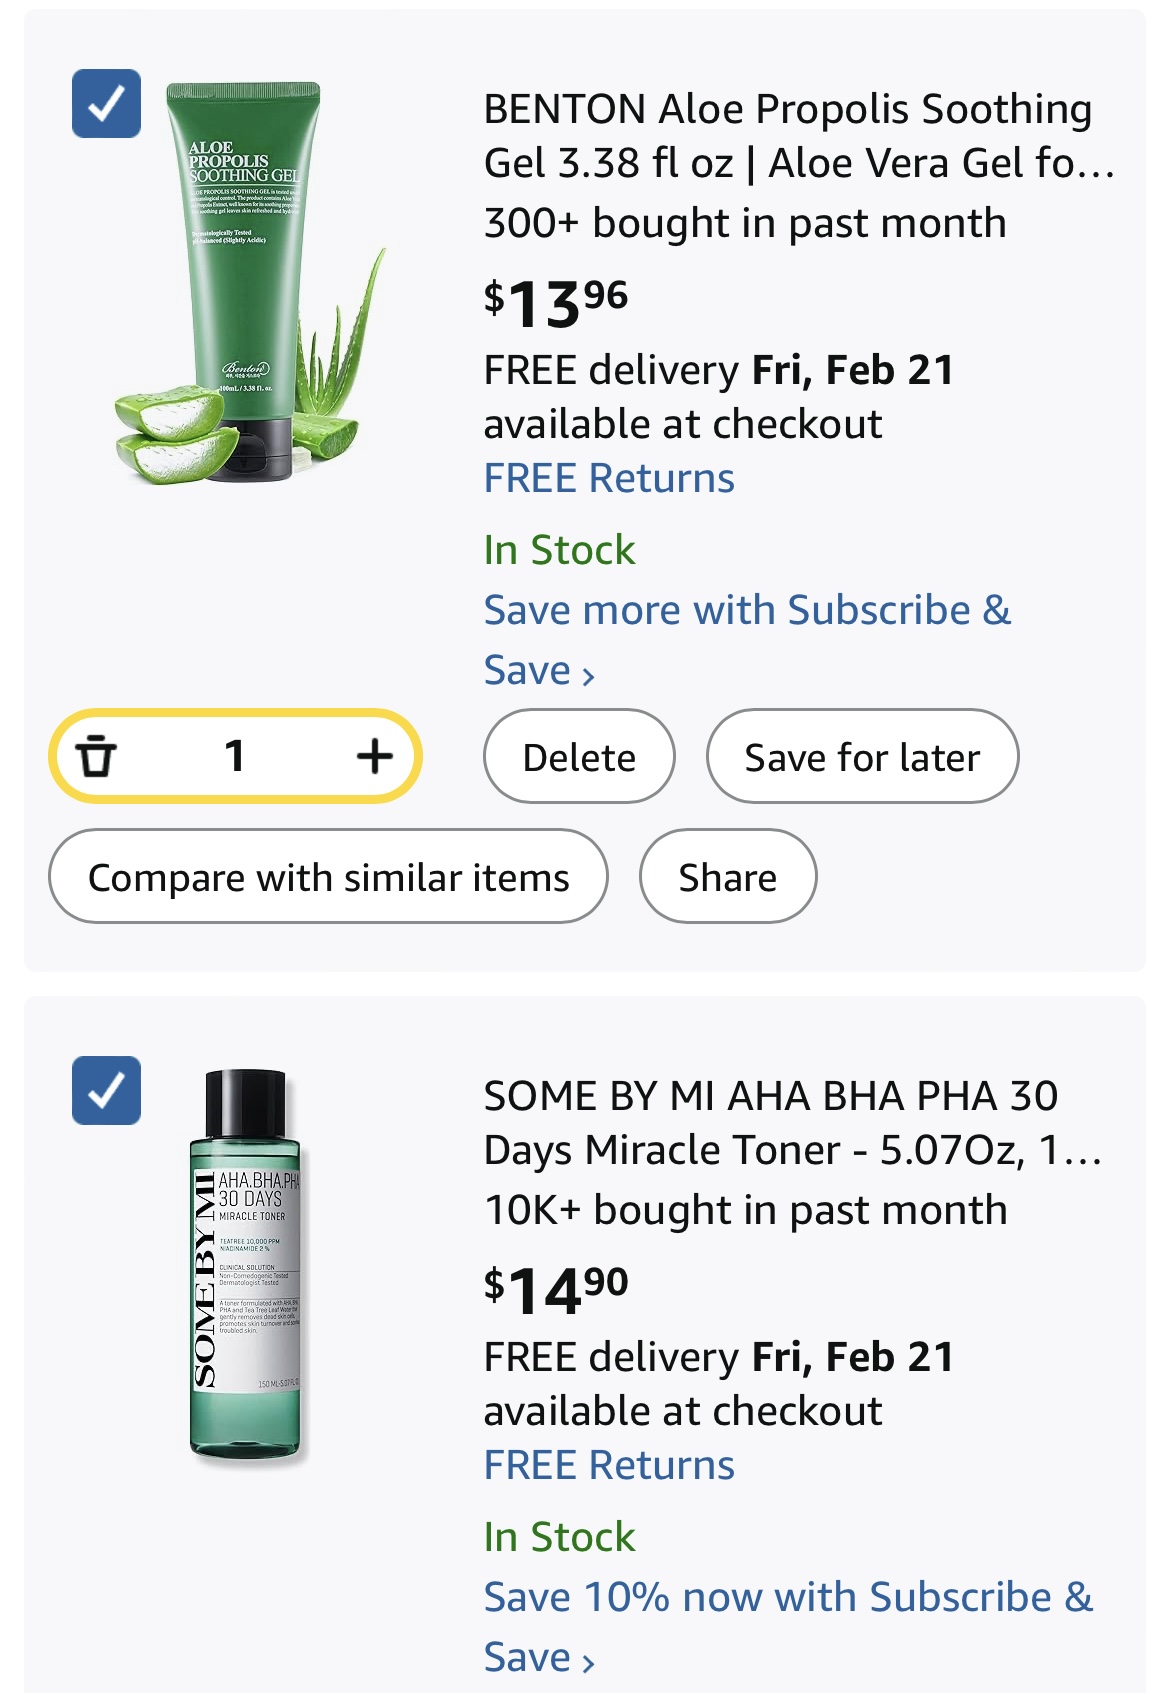The width and height of the screenshot is (1170, 1693).
Task: Increase quantity with the plus icon
Action: 374,756
